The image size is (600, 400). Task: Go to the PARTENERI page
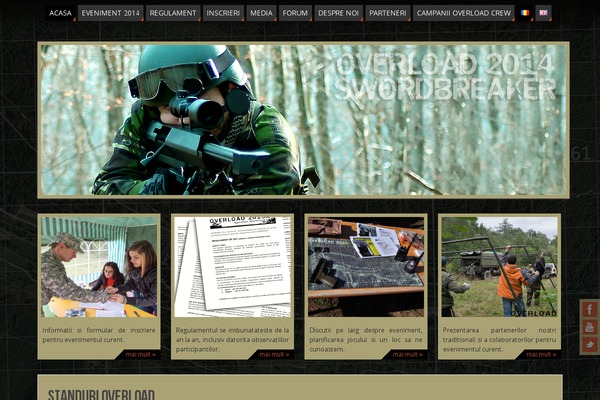[388, 13]
